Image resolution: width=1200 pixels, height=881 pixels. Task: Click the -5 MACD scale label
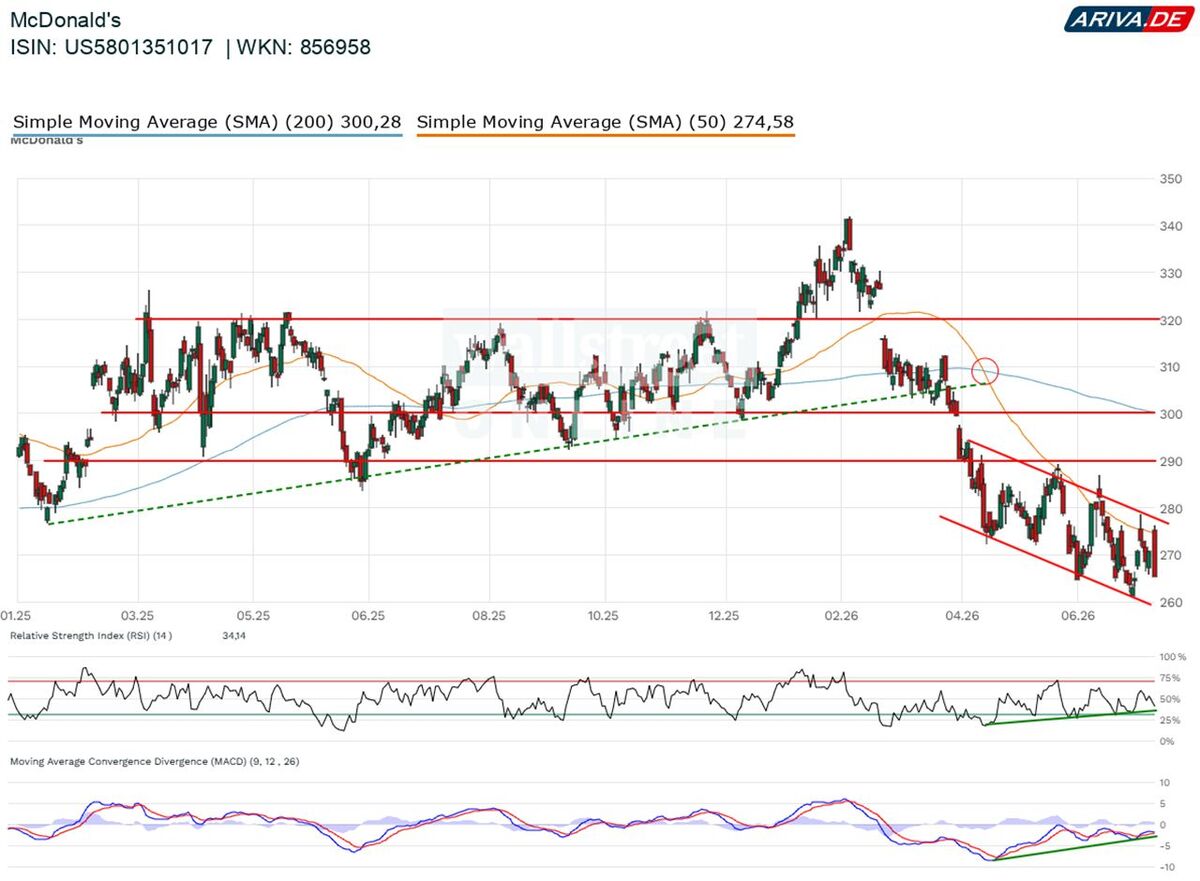point(1164,846)
